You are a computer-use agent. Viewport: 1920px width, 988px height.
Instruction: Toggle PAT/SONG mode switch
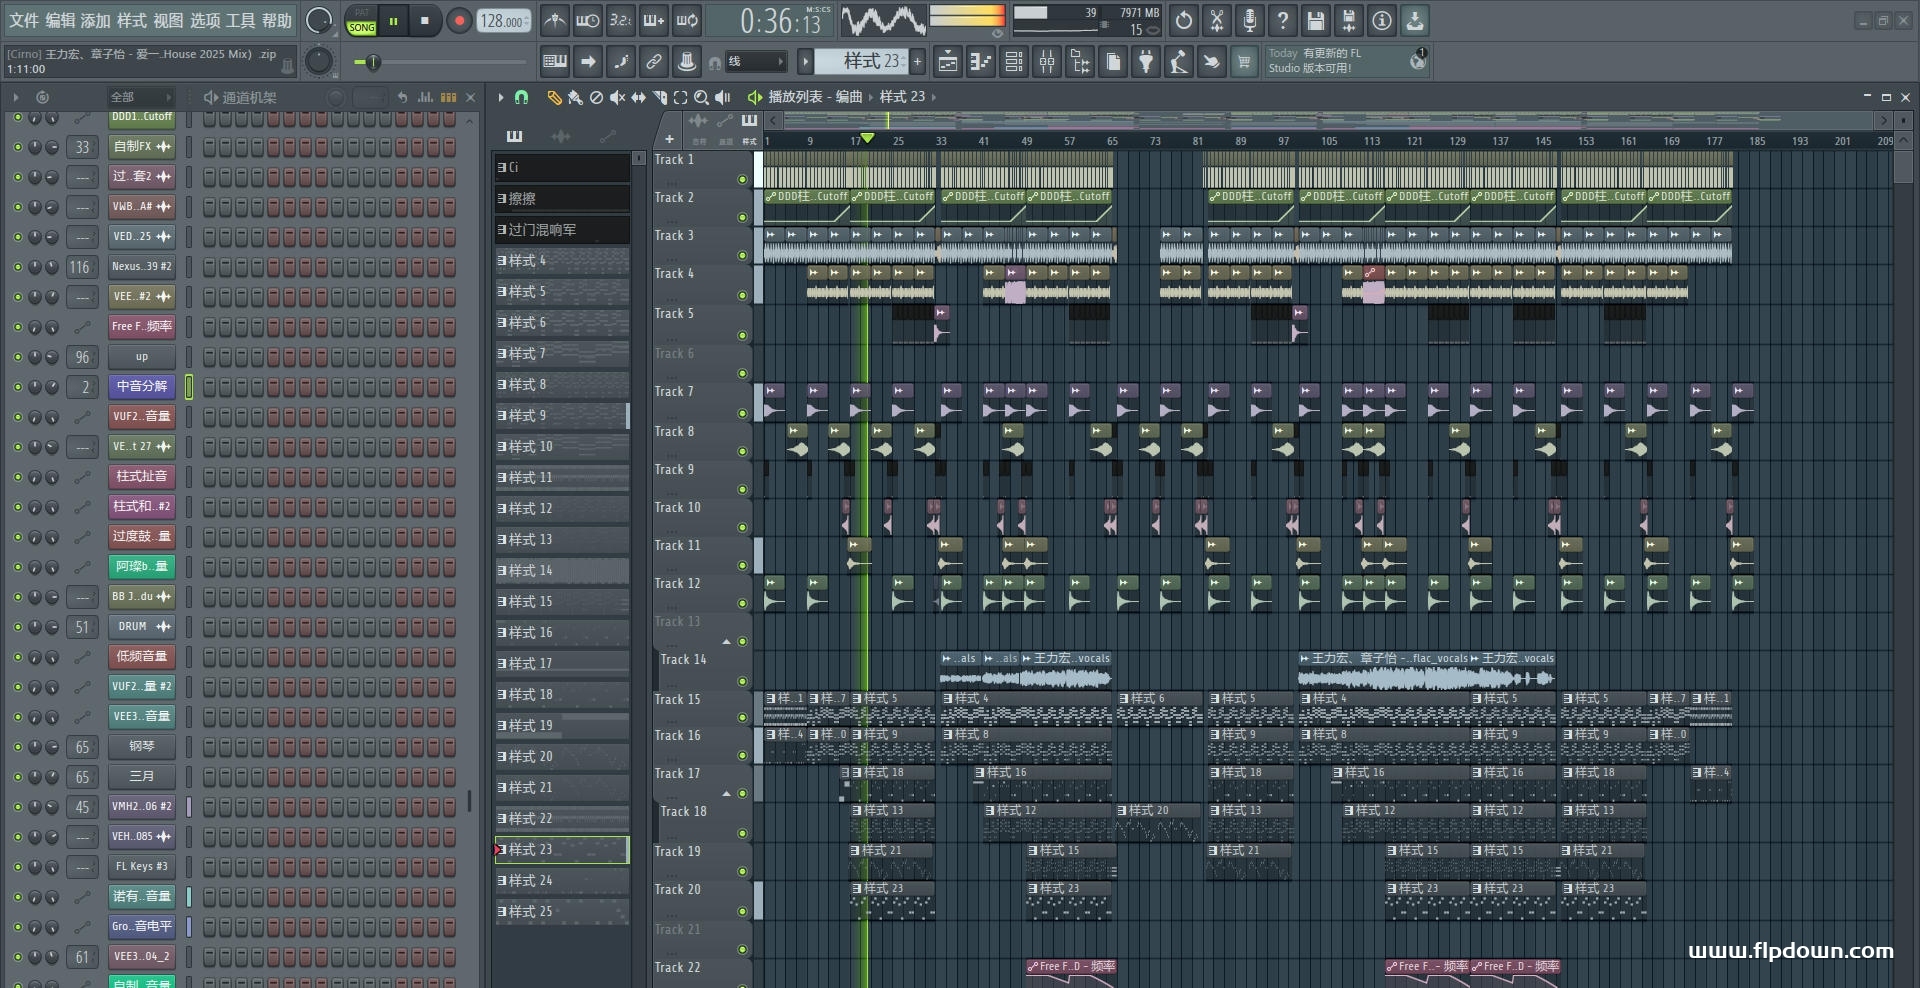(x=361, y=21)
